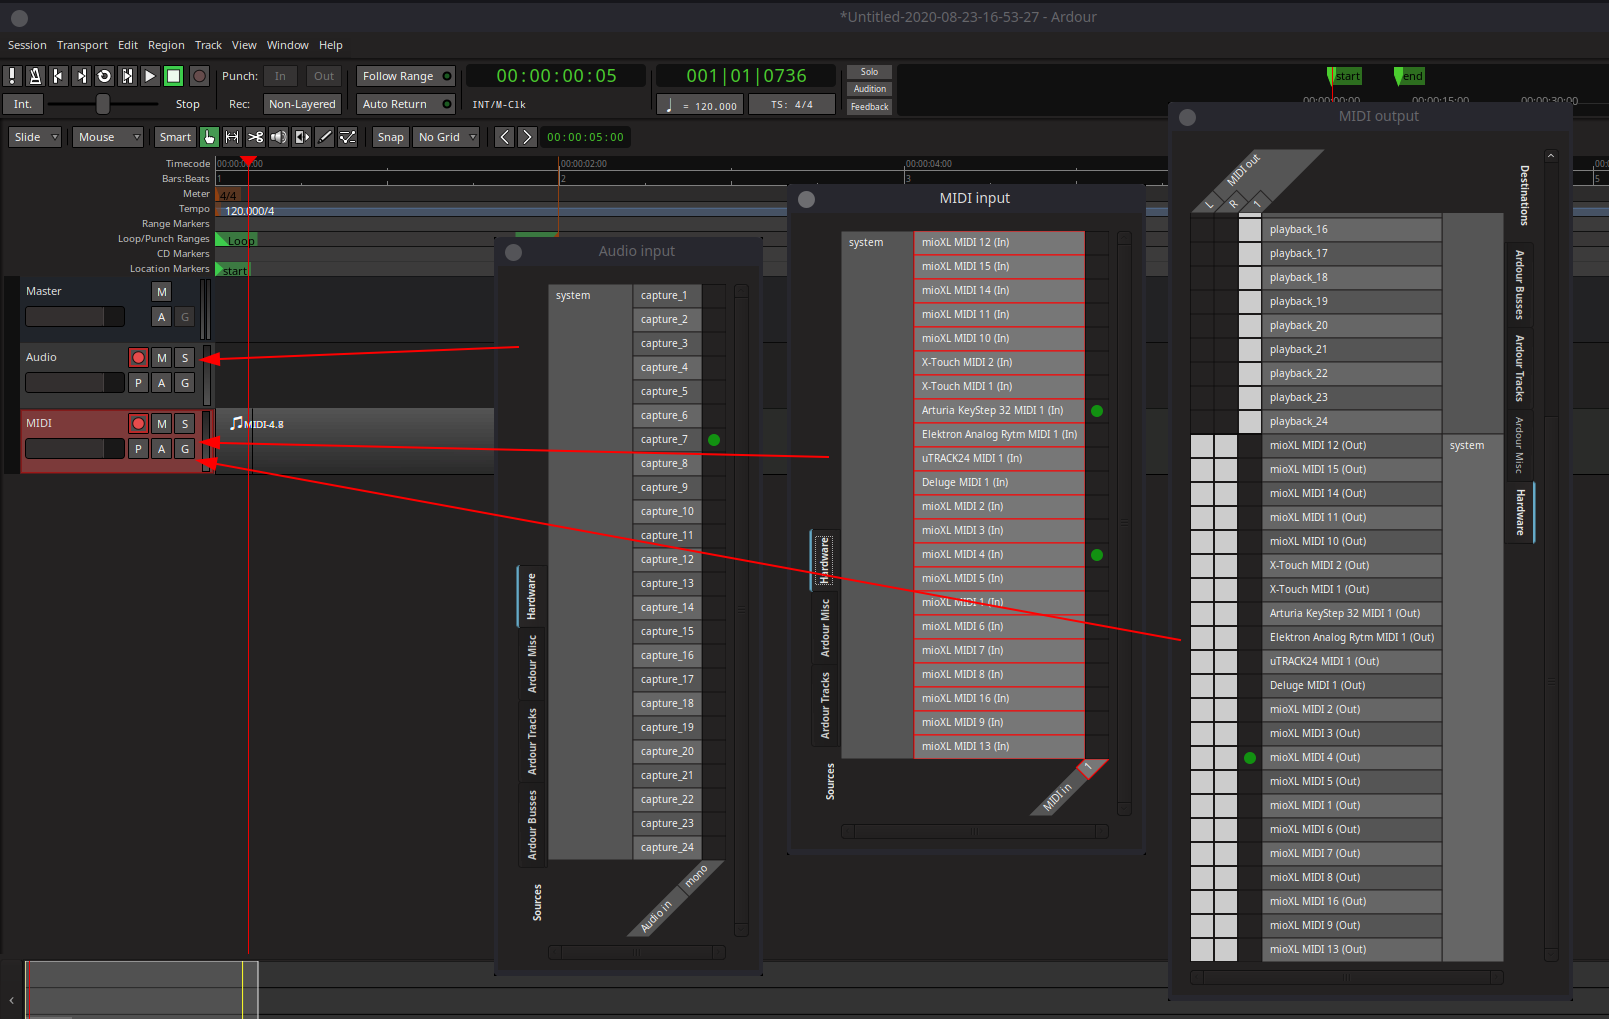Nudge backward with left arrow button
This screenshot has width=1609, height=1019.
(504, 137)
